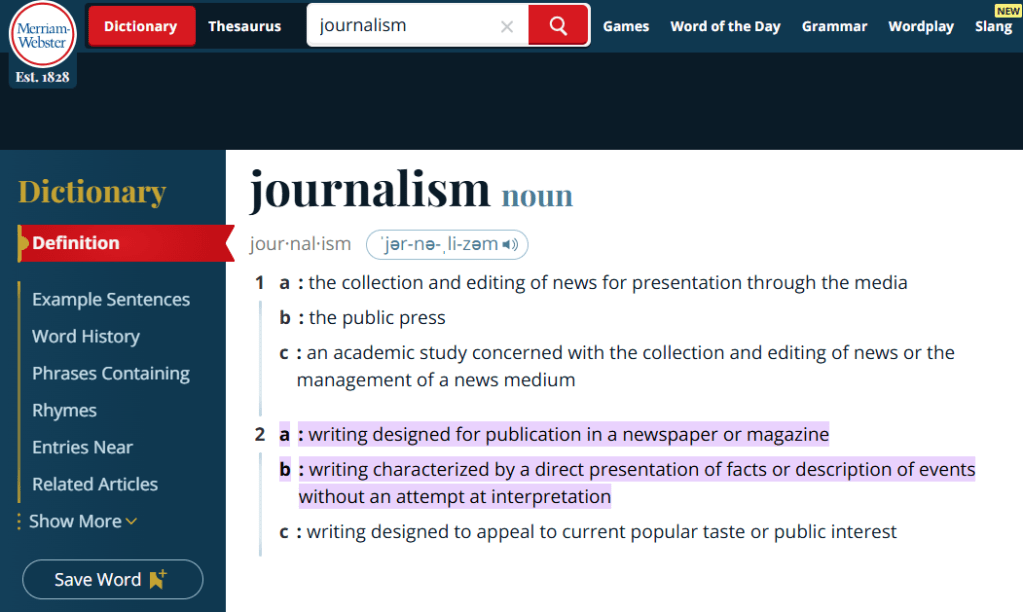1023x612 pixels.
Task: Open Phrases Containing in sidebar
Action: (111, 374)
